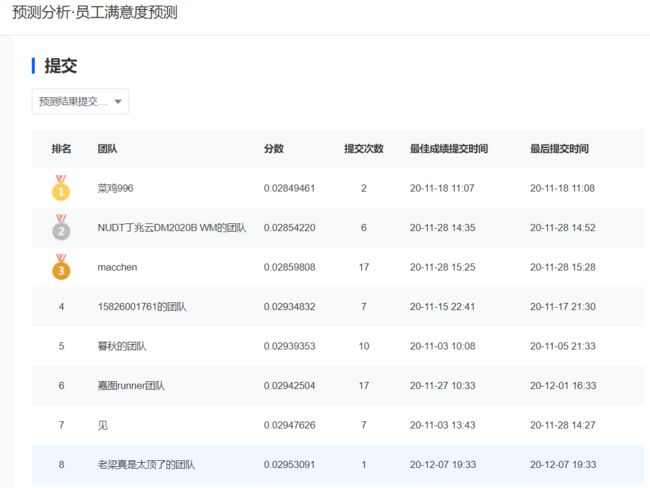Click score 0.02934832
The width and height of the screenshot is (650, 488).
tap(289, 307)
